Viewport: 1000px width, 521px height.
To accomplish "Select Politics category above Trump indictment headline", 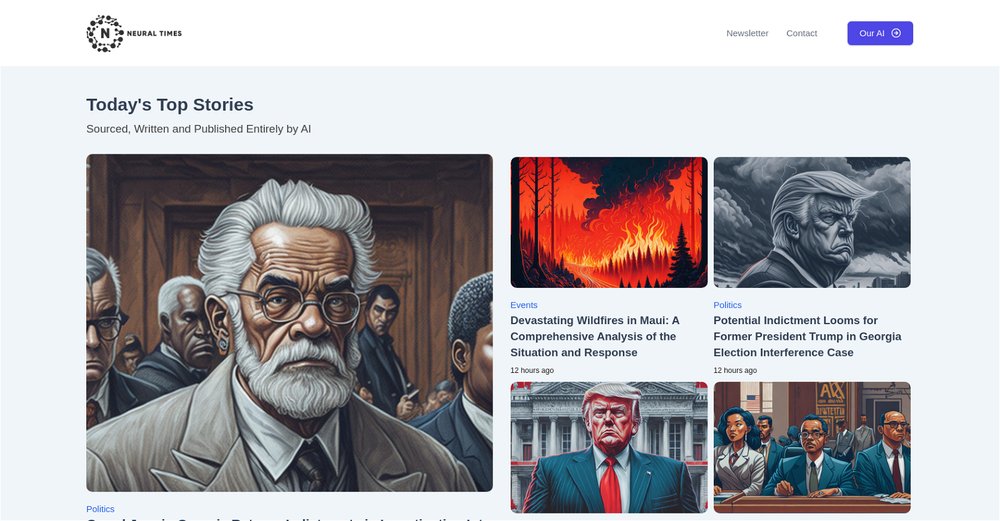I will pyautogui.click(x=727, y=305).
